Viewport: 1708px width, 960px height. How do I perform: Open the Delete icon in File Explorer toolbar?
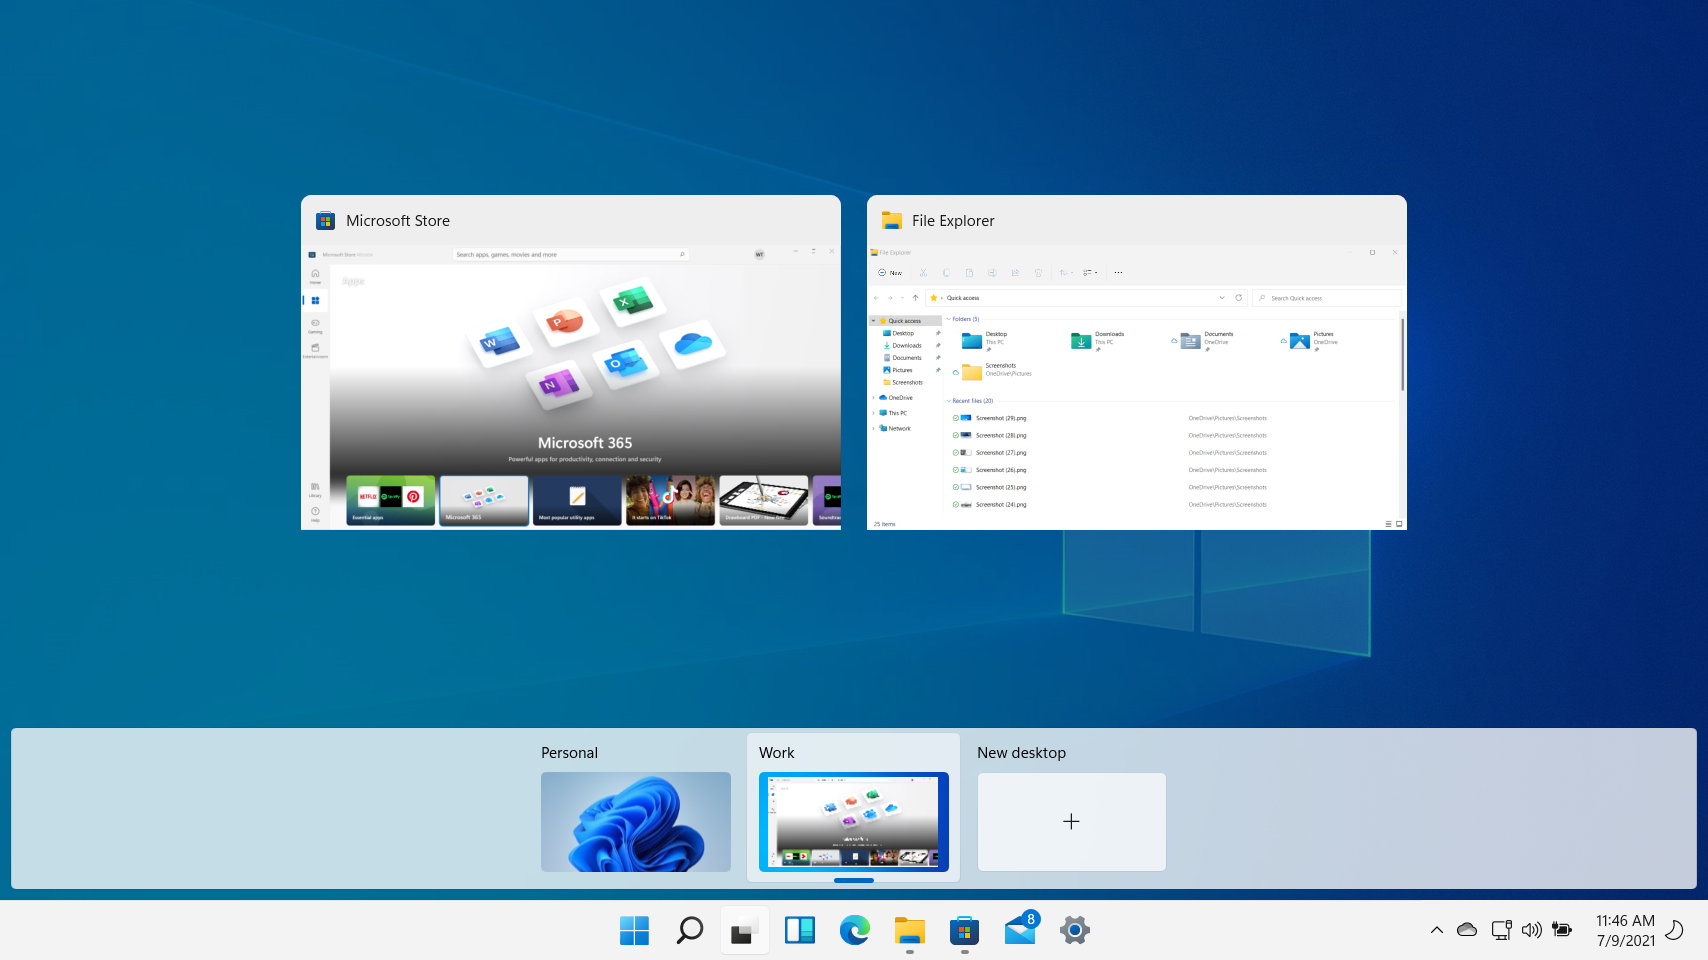click(x=1038, y=272)
